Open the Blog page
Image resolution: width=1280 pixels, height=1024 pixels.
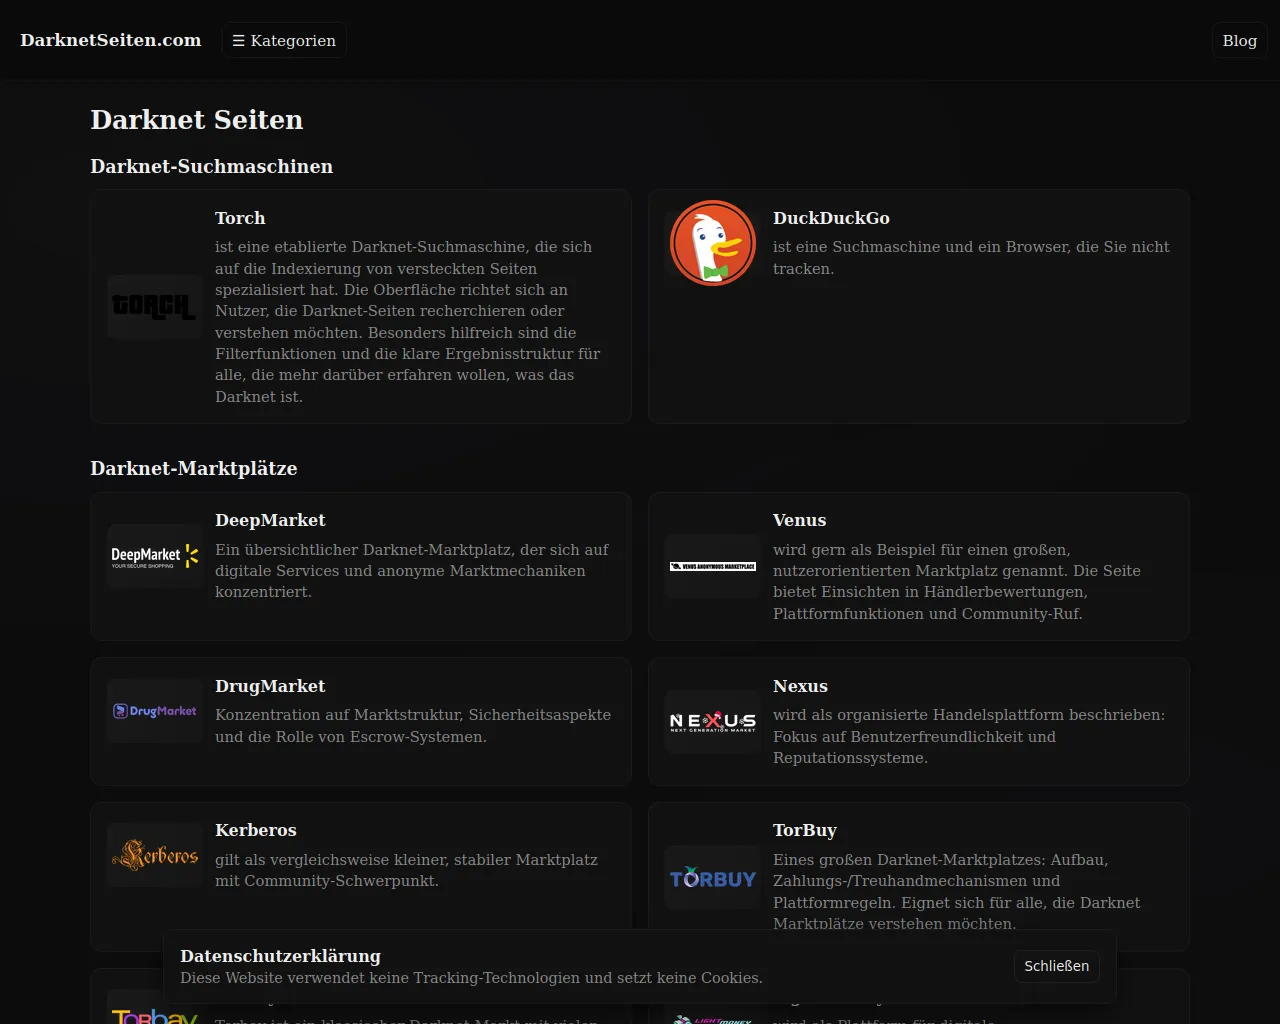click(x=1239, y=40)
